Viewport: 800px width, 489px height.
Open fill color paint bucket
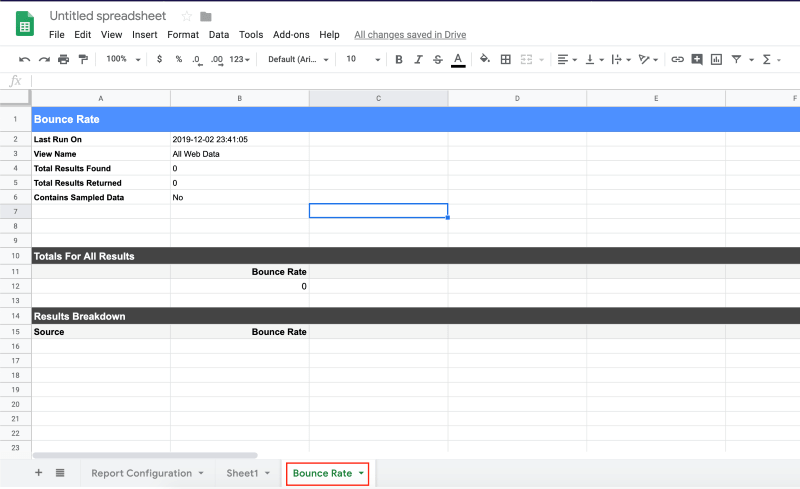[x=485, y=59]
